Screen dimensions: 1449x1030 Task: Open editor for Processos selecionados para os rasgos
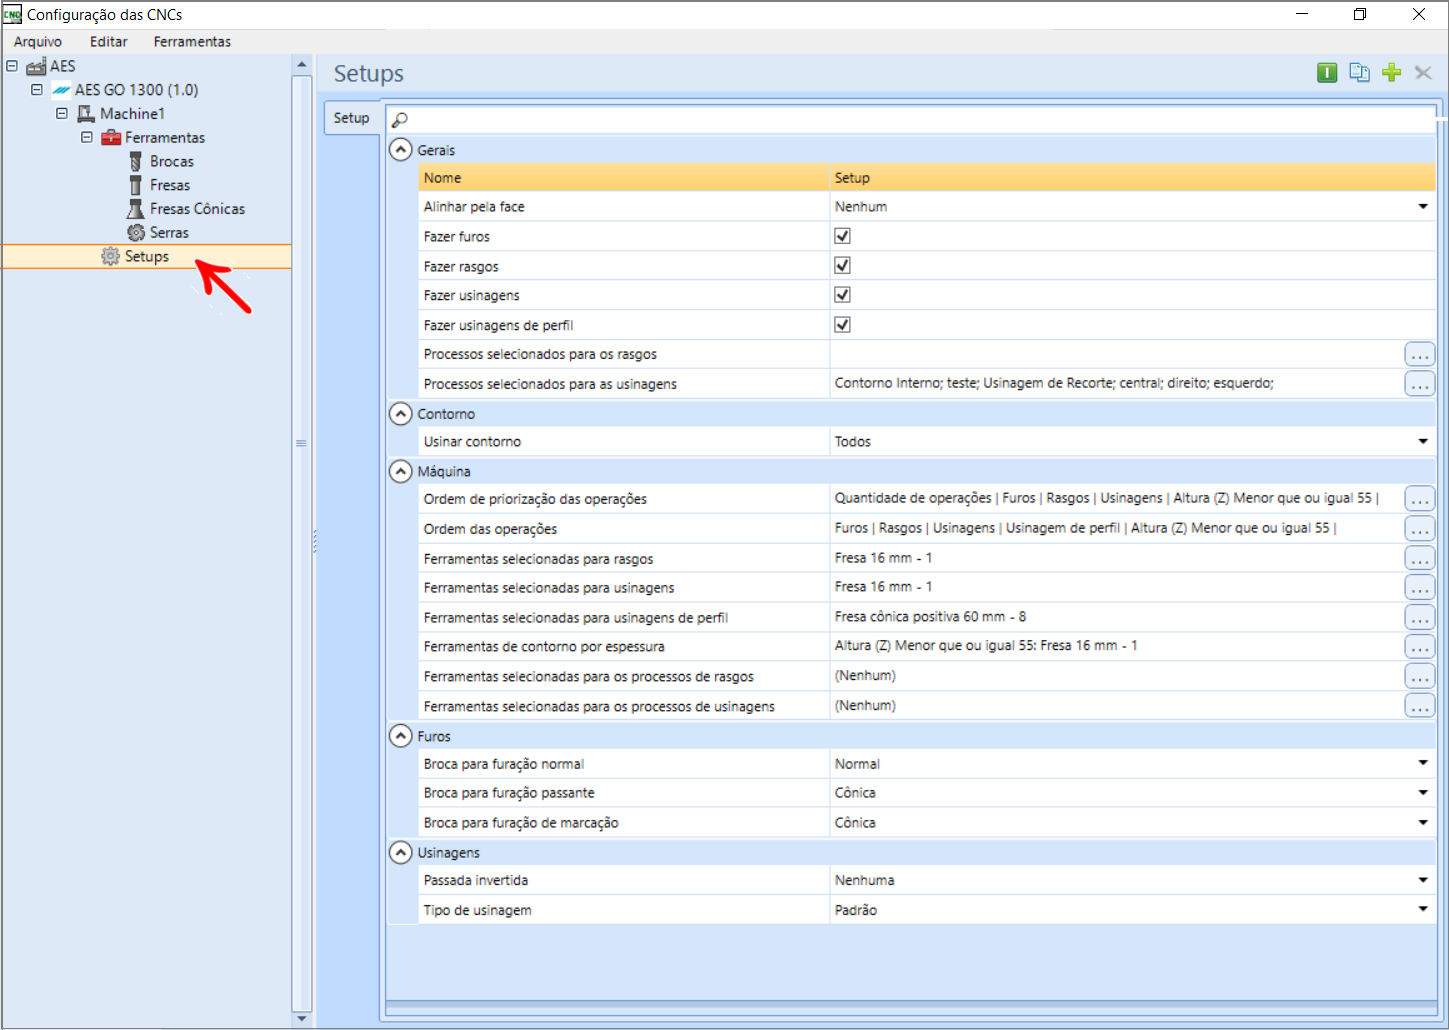click(1419, 354)
